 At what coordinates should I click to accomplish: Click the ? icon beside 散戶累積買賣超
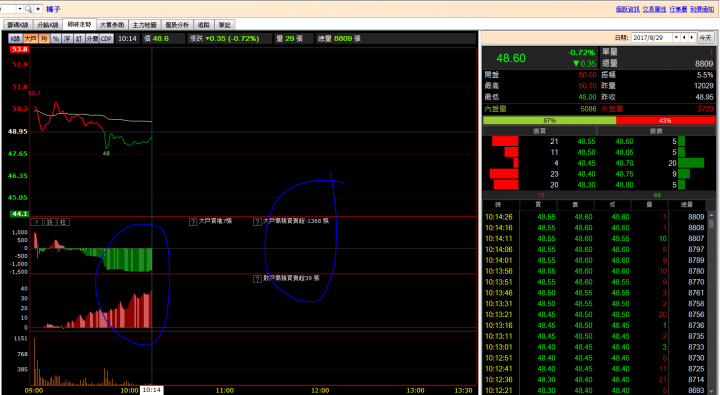point(257,279)
